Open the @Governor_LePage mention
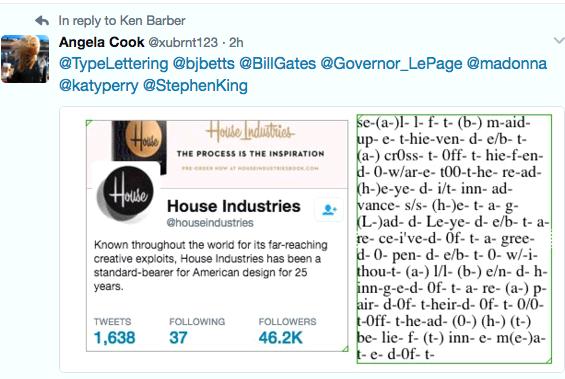The height and width of the screenshot is (379, 565). tap(391, 64)
